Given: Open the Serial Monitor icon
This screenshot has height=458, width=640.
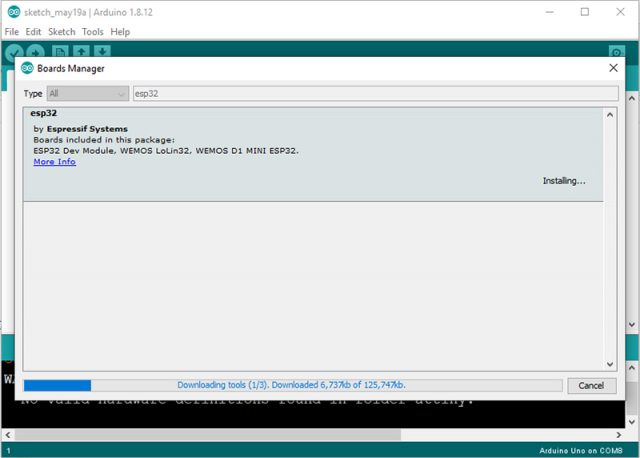Looking at the screenshot, I should click(x=616, y=51).
